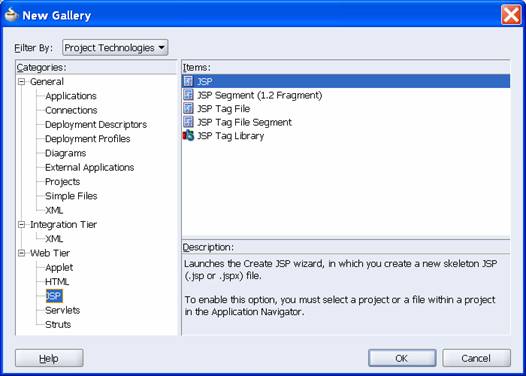
Task: Click the JSP item icon
Action: point(189,81)
